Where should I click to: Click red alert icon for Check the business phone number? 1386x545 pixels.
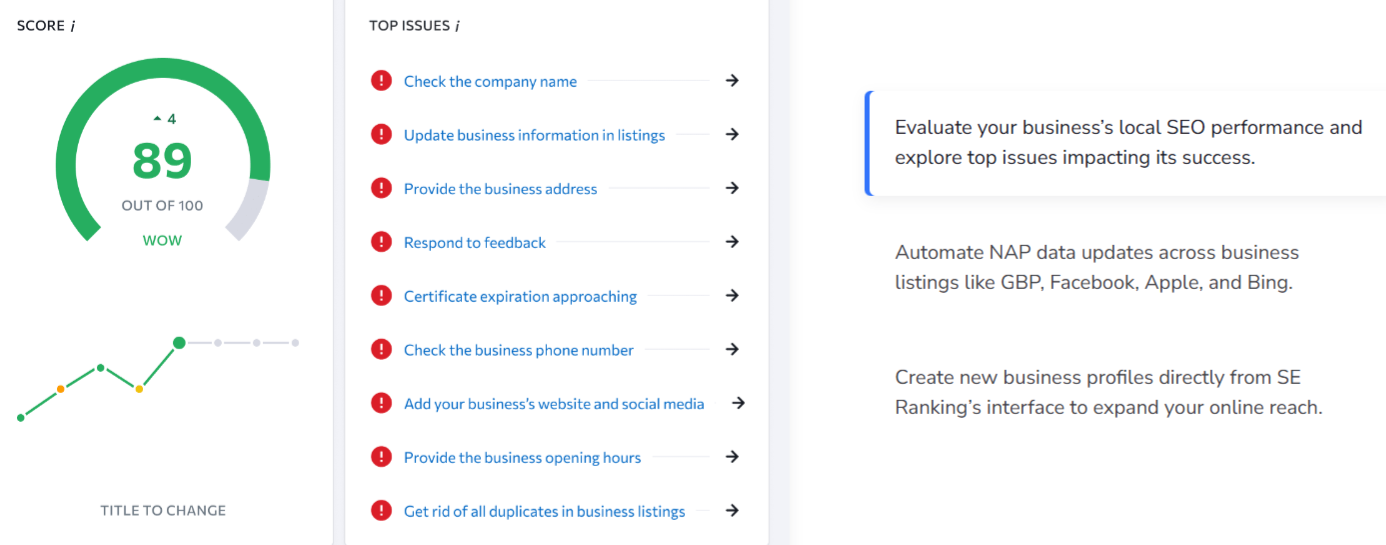381,349
